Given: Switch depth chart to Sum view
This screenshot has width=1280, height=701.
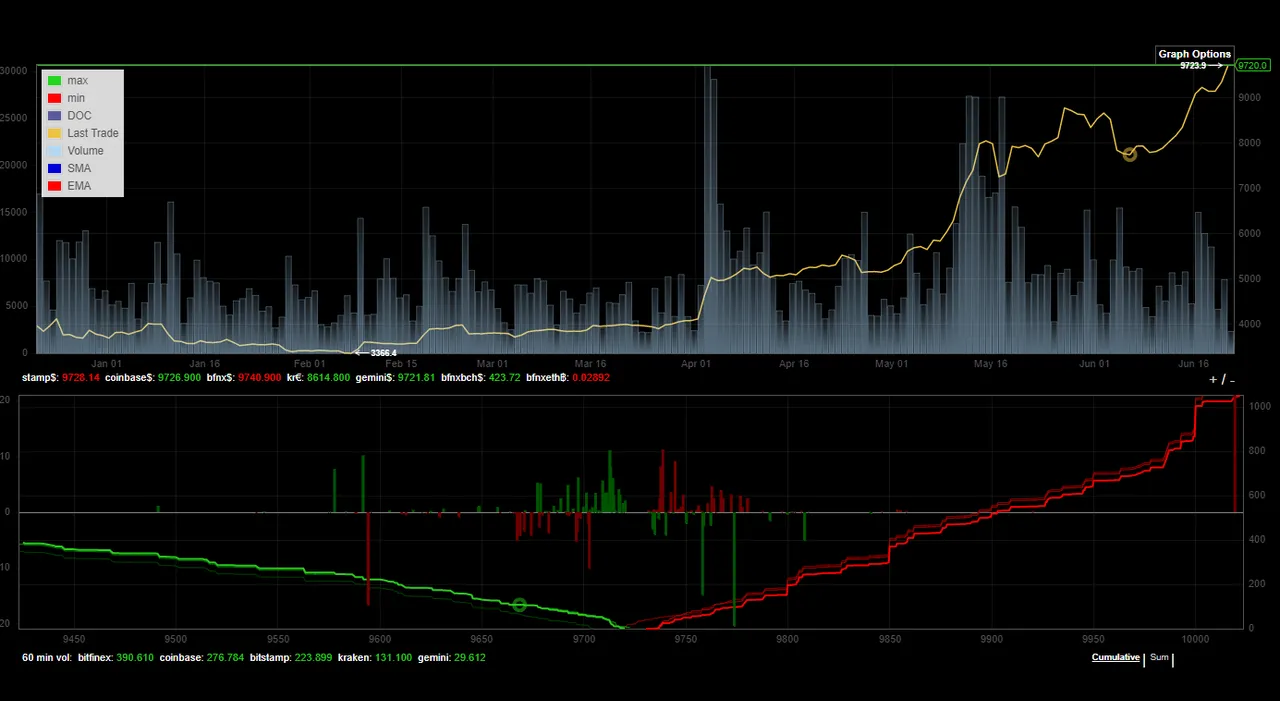Looking at the screenshot, I should (1159, 657).
